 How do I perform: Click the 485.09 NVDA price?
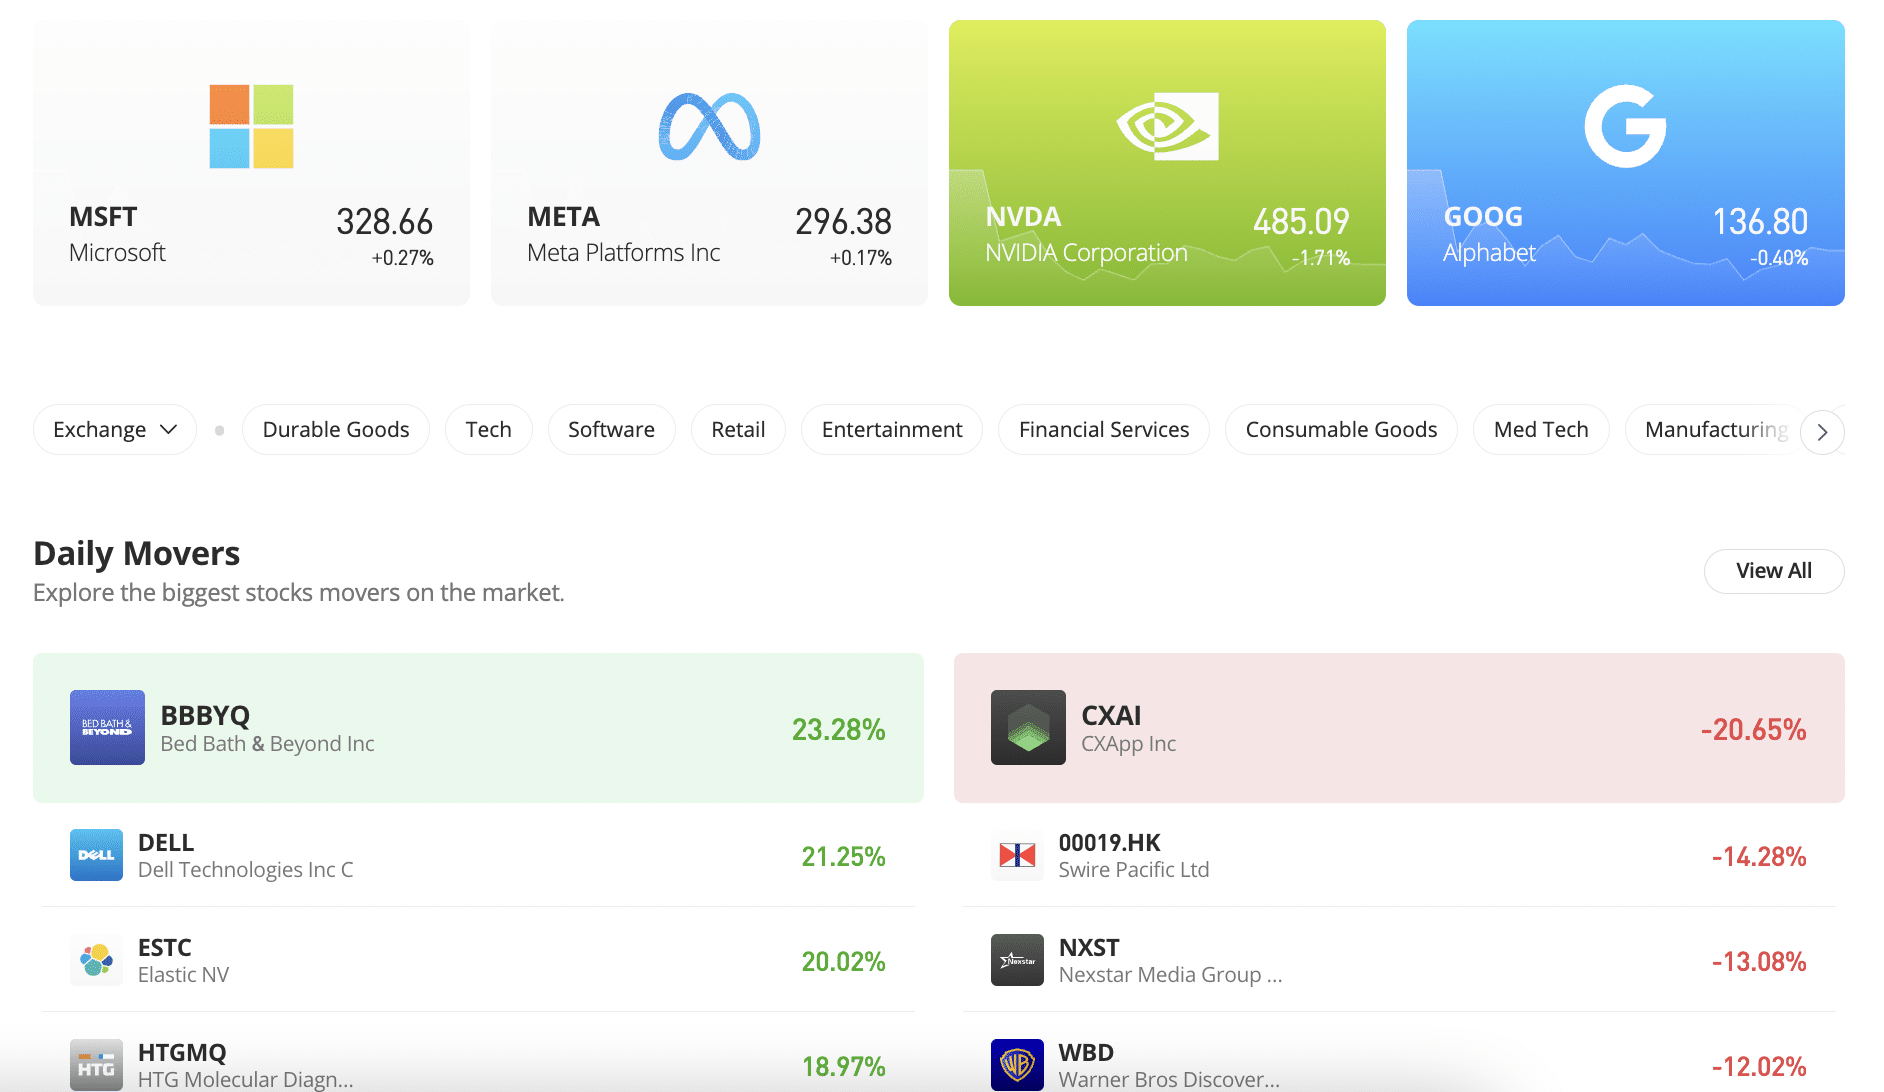tap(1301, 222)
